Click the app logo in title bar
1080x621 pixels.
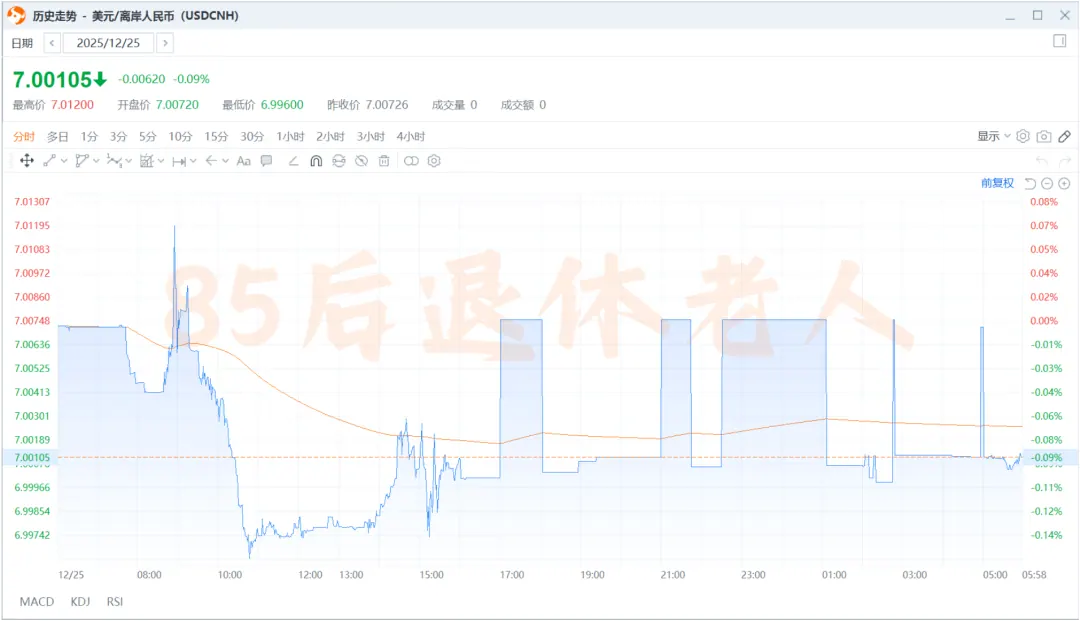16,15
